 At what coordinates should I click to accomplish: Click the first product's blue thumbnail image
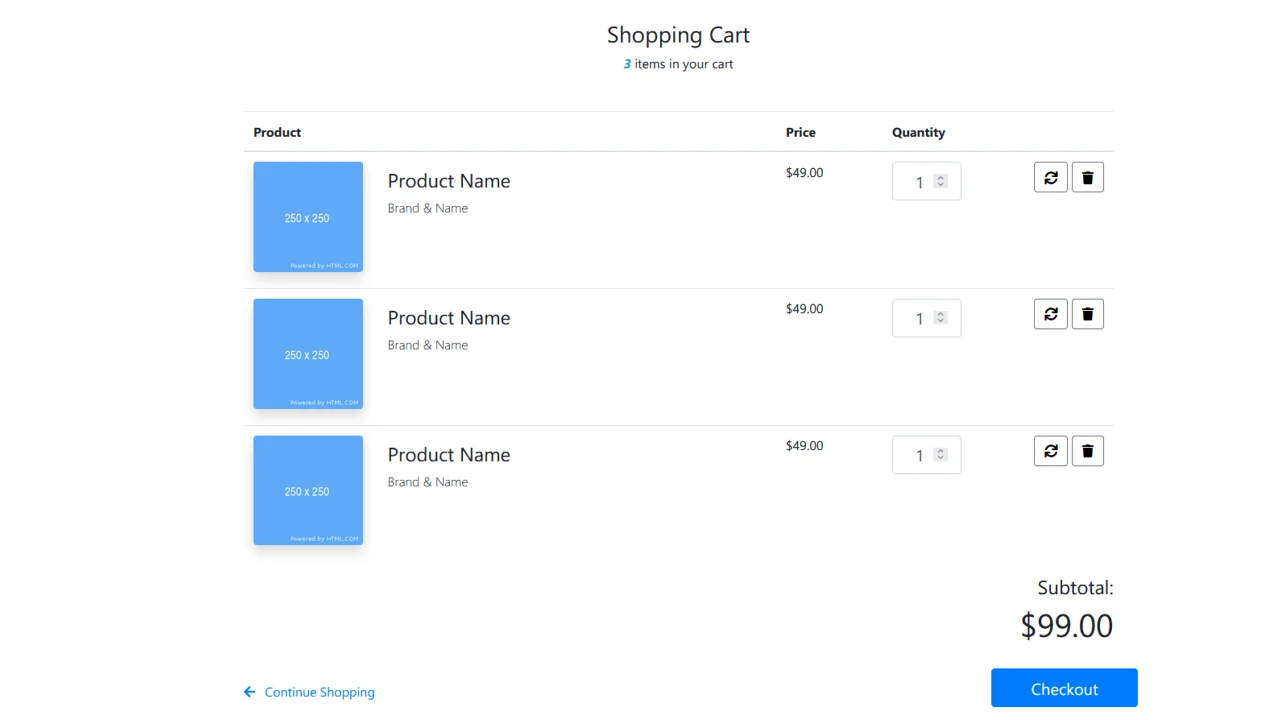click(307, 217)
